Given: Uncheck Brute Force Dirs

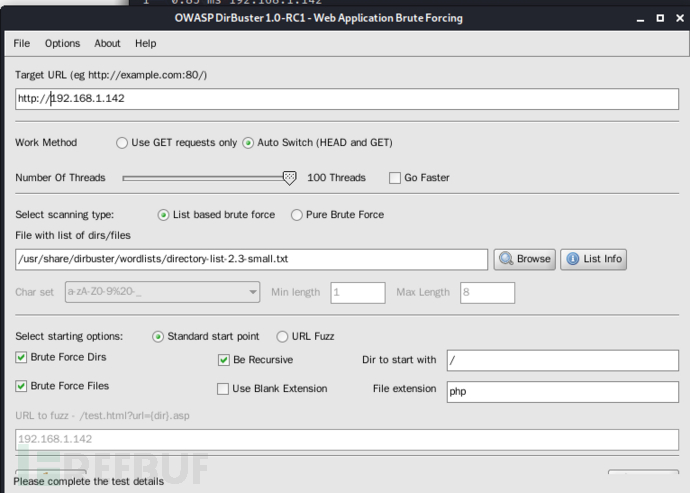Looking at the screenshot, I should (x=21, y=358).
